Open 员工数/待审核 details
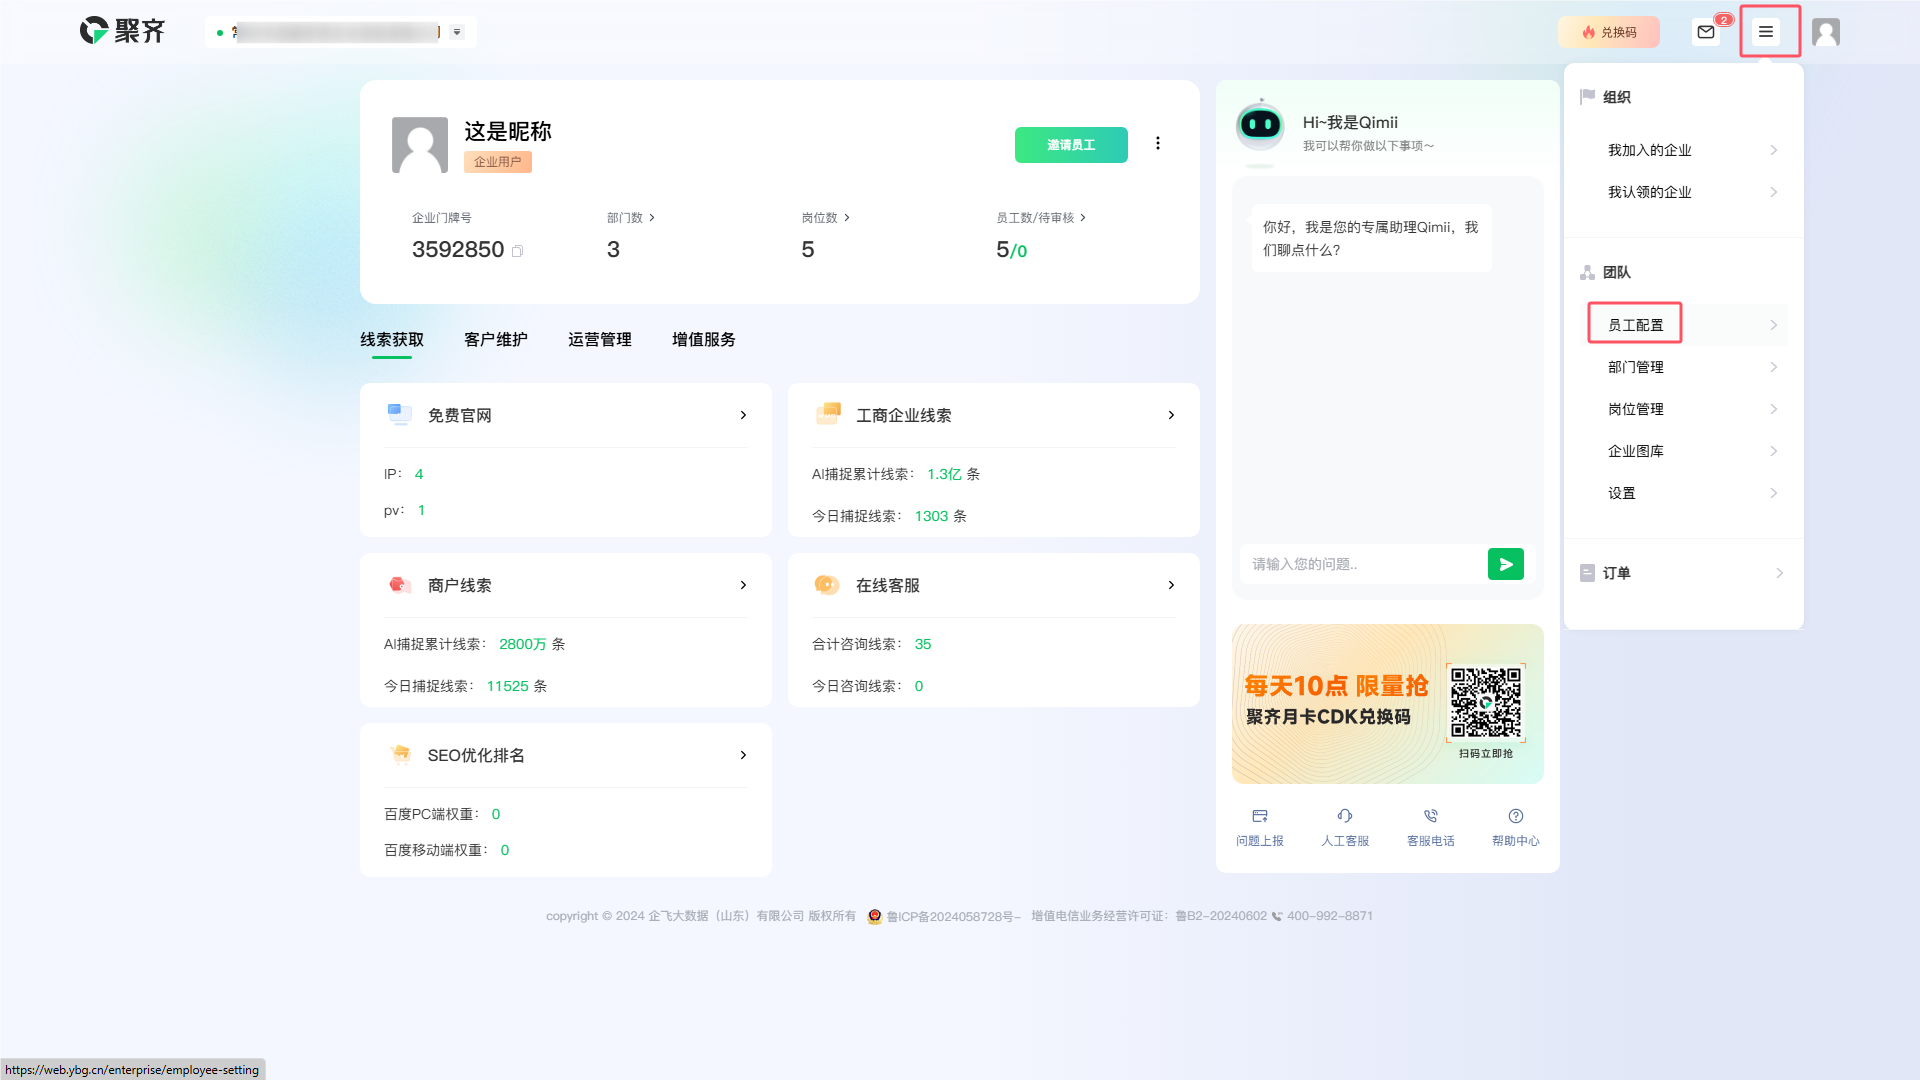Image resolution: width=1920 pixels, height=1080 pixels. [1041, 218]
